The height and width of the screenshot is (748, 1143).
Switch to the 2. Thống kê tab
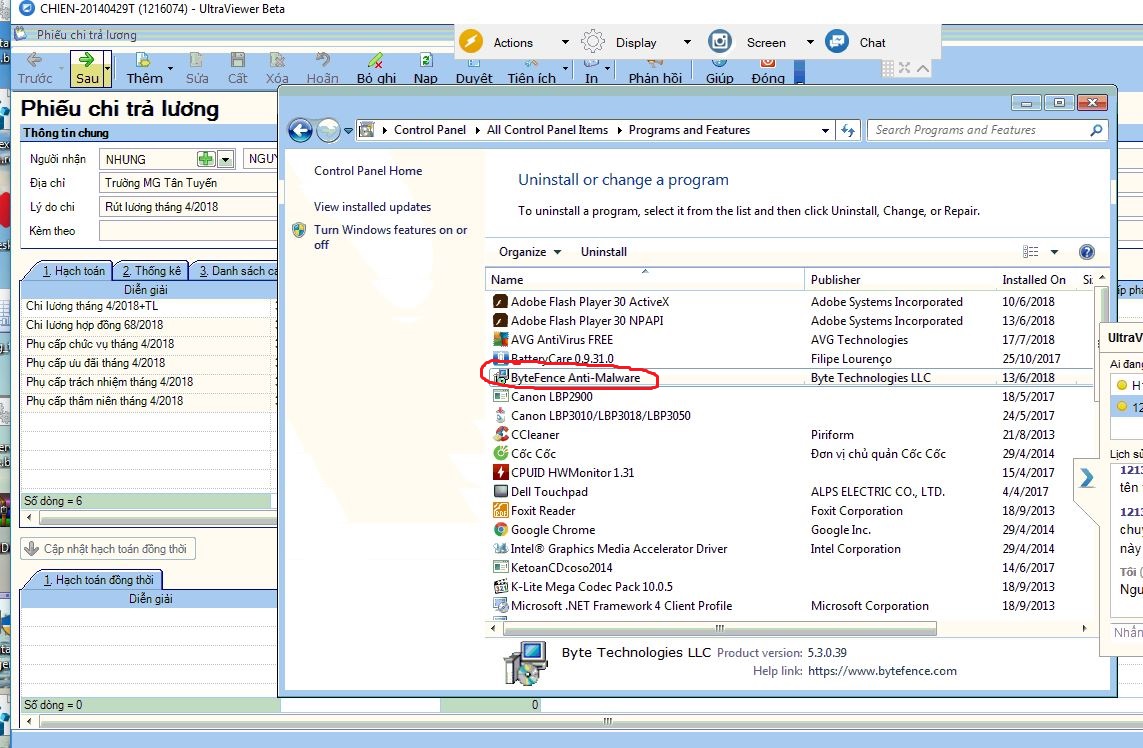(151, 271)
